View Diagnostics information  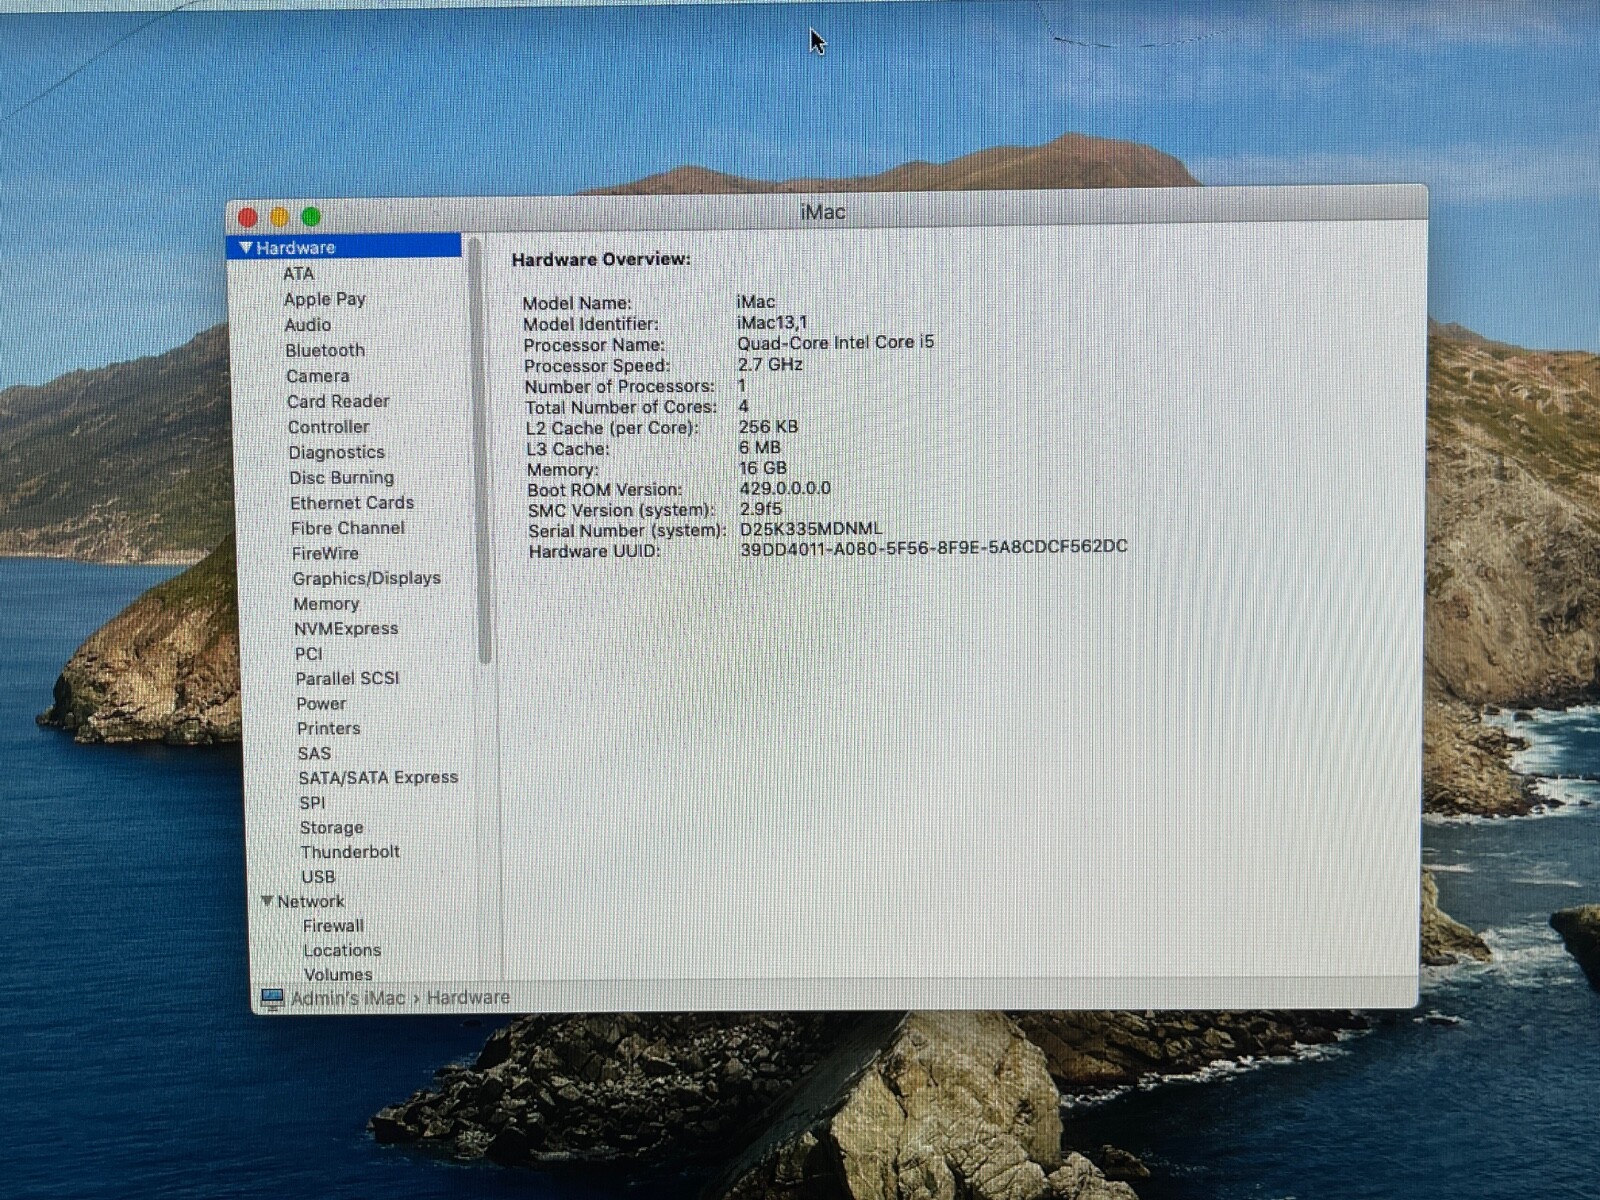point(337,452)
